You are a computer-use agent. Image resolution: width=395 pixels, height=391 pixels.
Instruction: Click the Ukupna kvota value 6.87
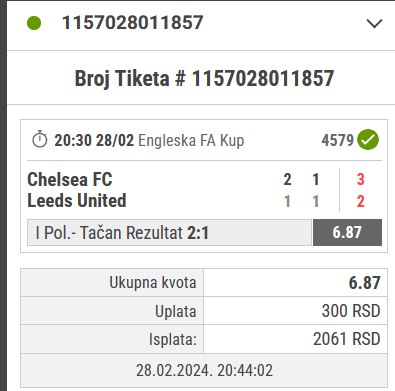click(364, 283)
